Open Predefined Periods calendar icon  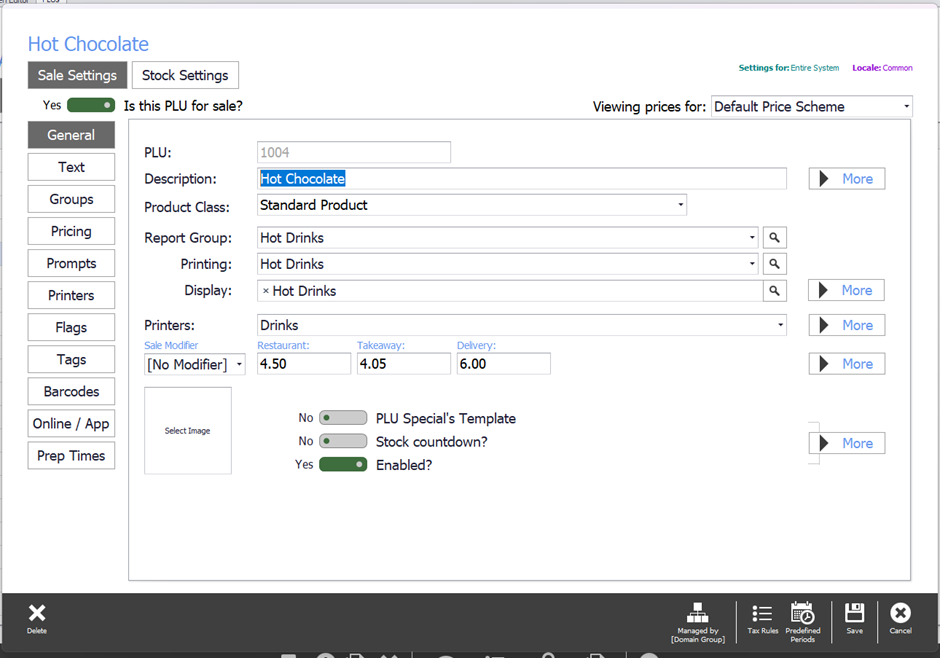802,613
